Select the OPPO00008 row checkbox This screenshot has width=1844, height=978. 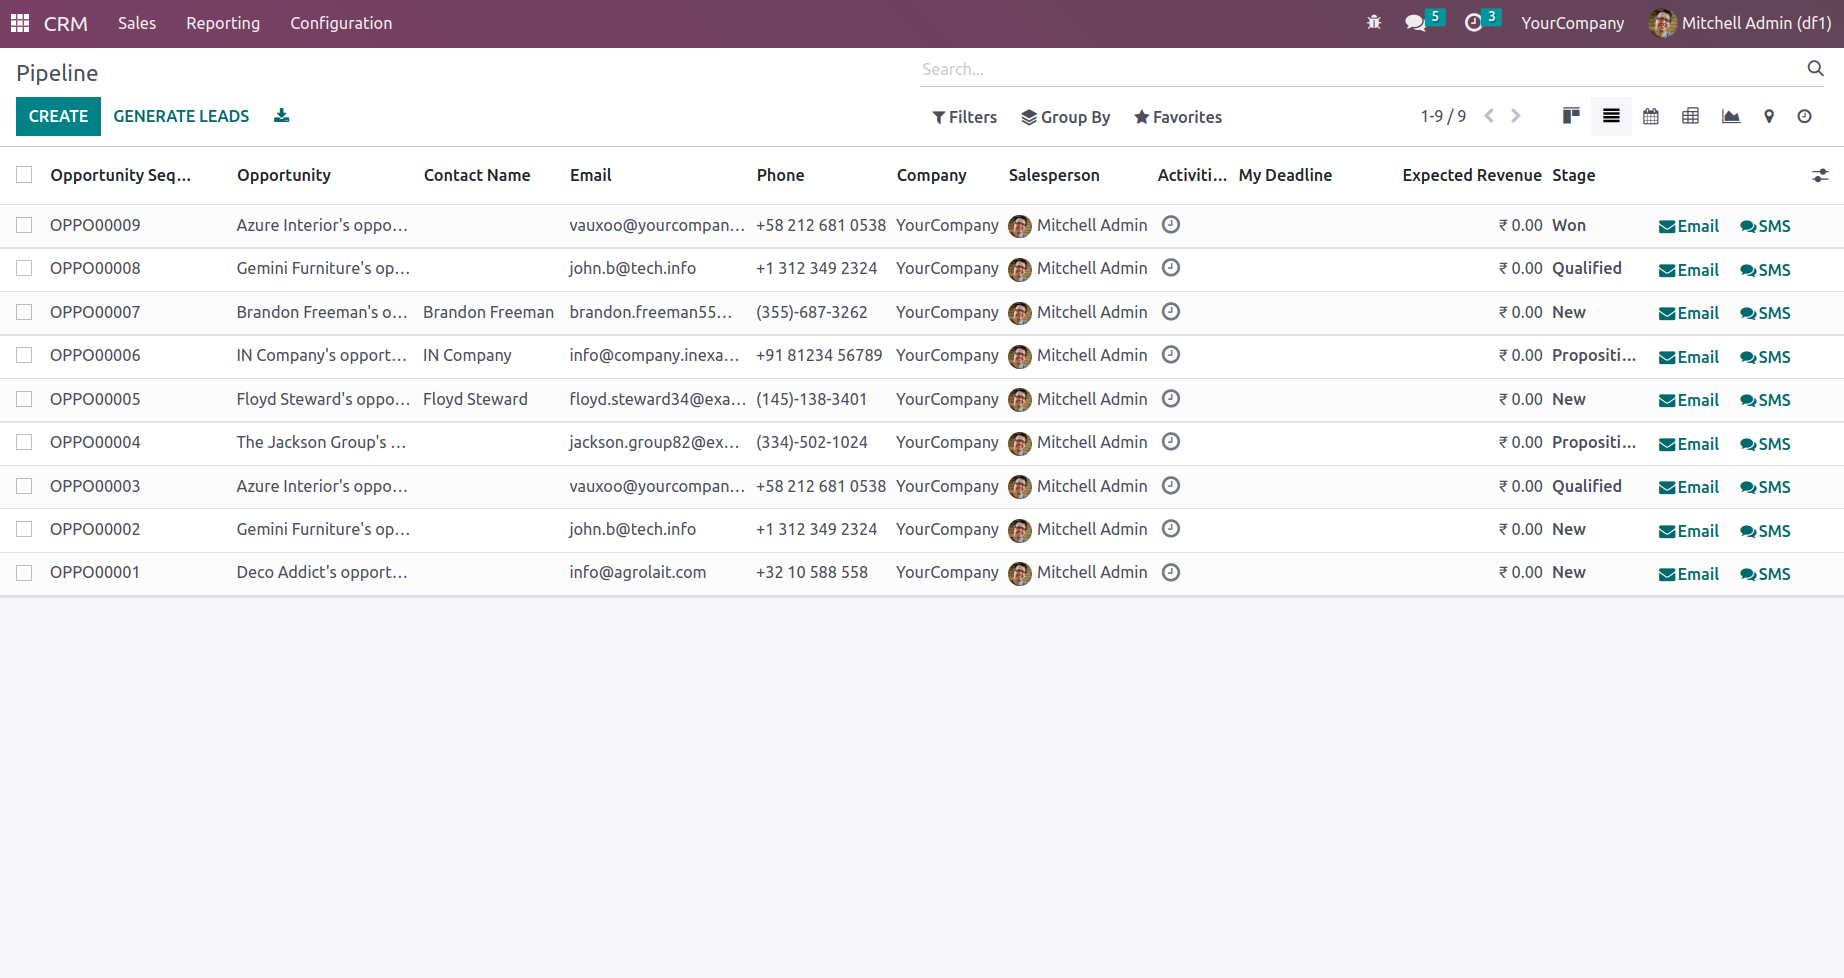click(24, 268)
